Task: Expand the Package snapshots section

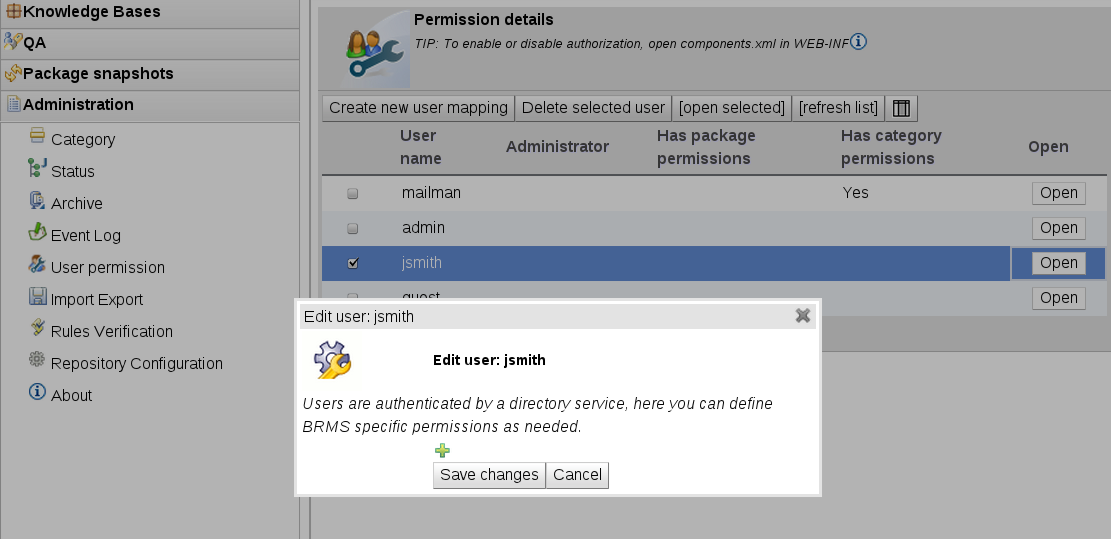Action: click(98, 74)
